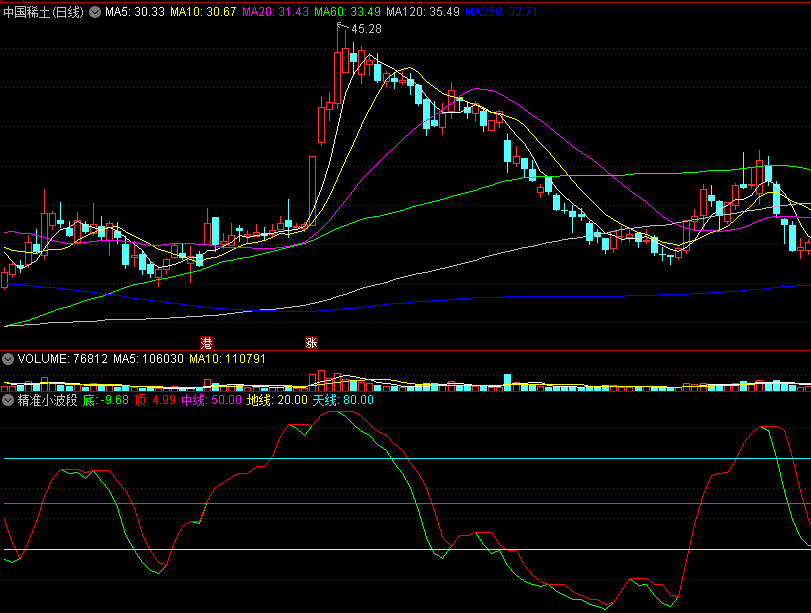Screen dimensions: 811x613
Task: Select the MA5: 30.33 label
Action: (x=135, y=12)
